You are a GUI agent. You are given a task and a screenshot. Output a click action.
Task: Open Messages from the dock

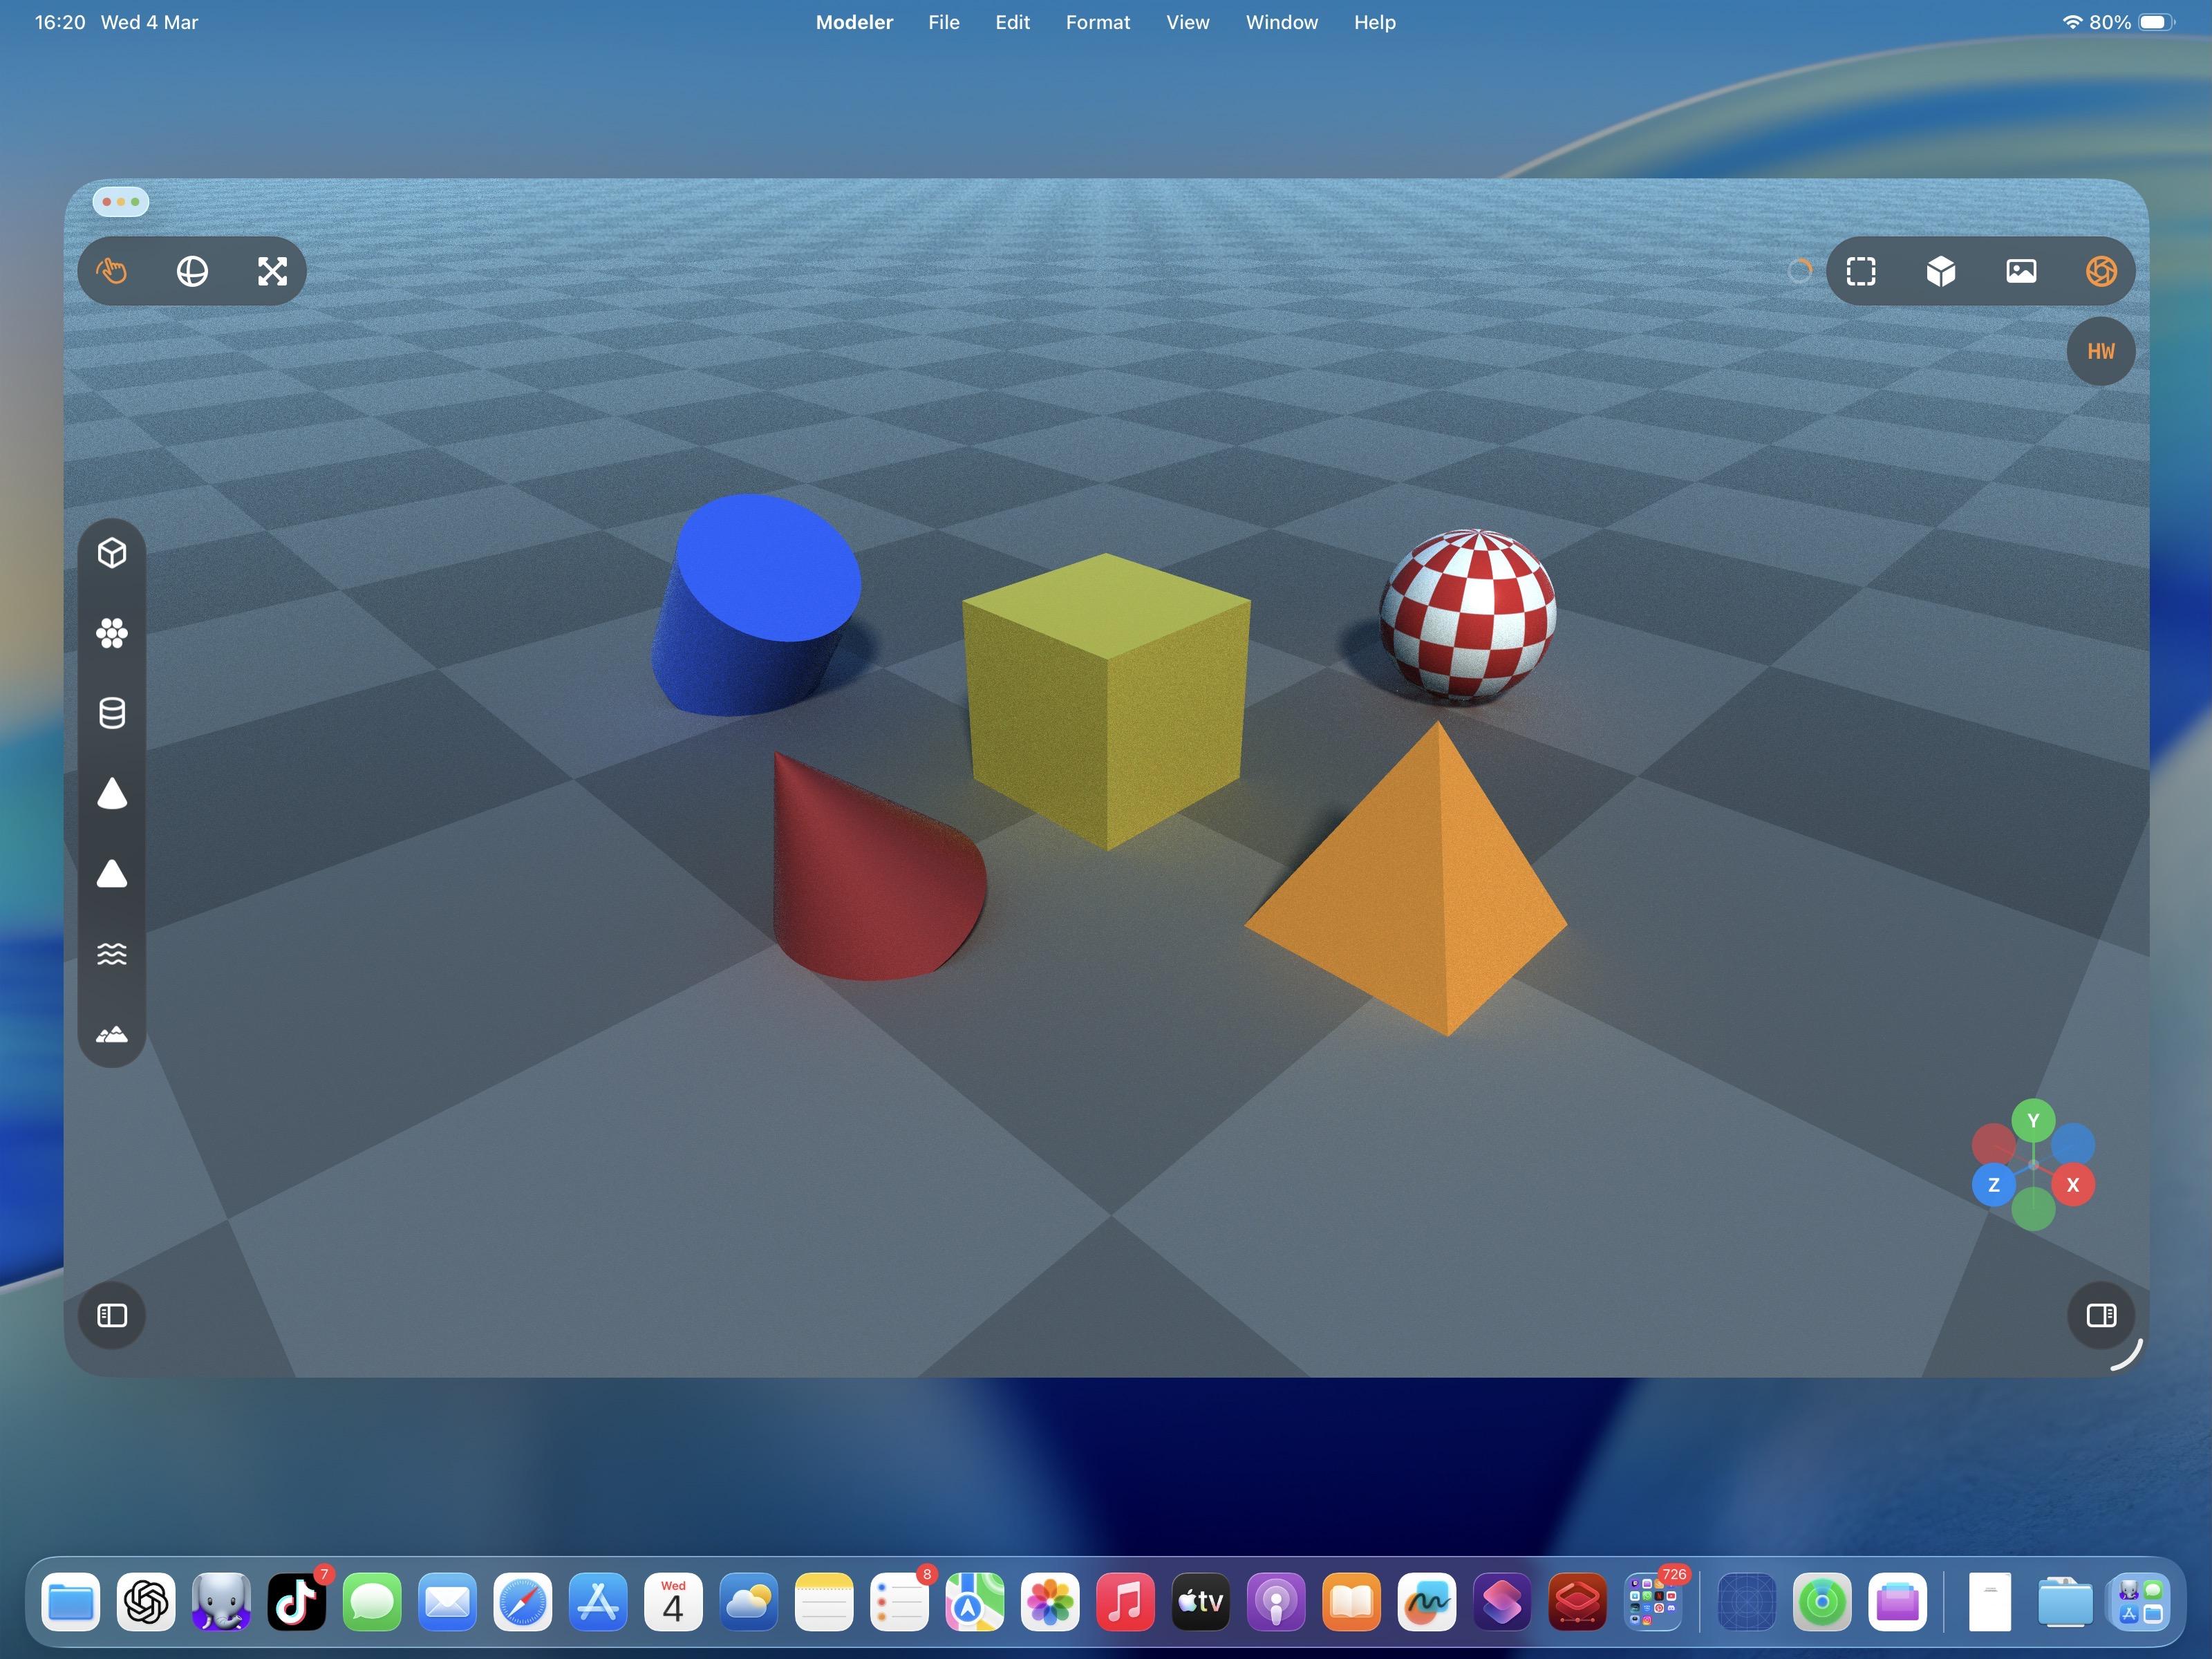pos(372,1603)
